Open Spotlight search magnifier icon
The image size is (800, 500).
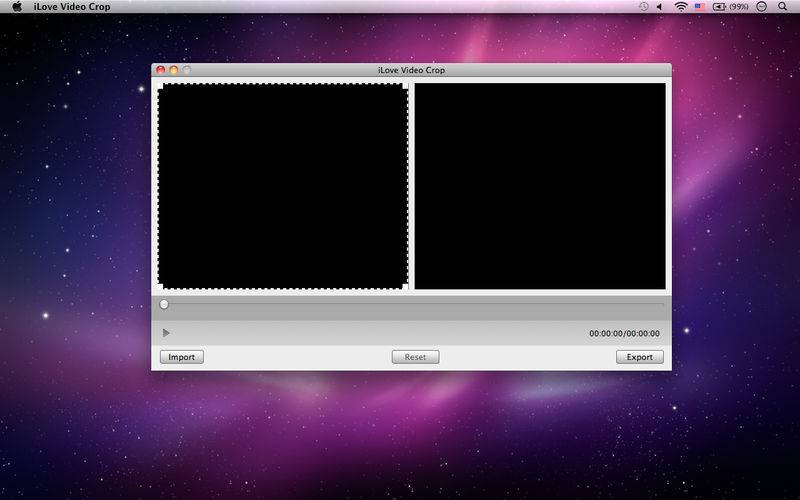click(782, 7)
